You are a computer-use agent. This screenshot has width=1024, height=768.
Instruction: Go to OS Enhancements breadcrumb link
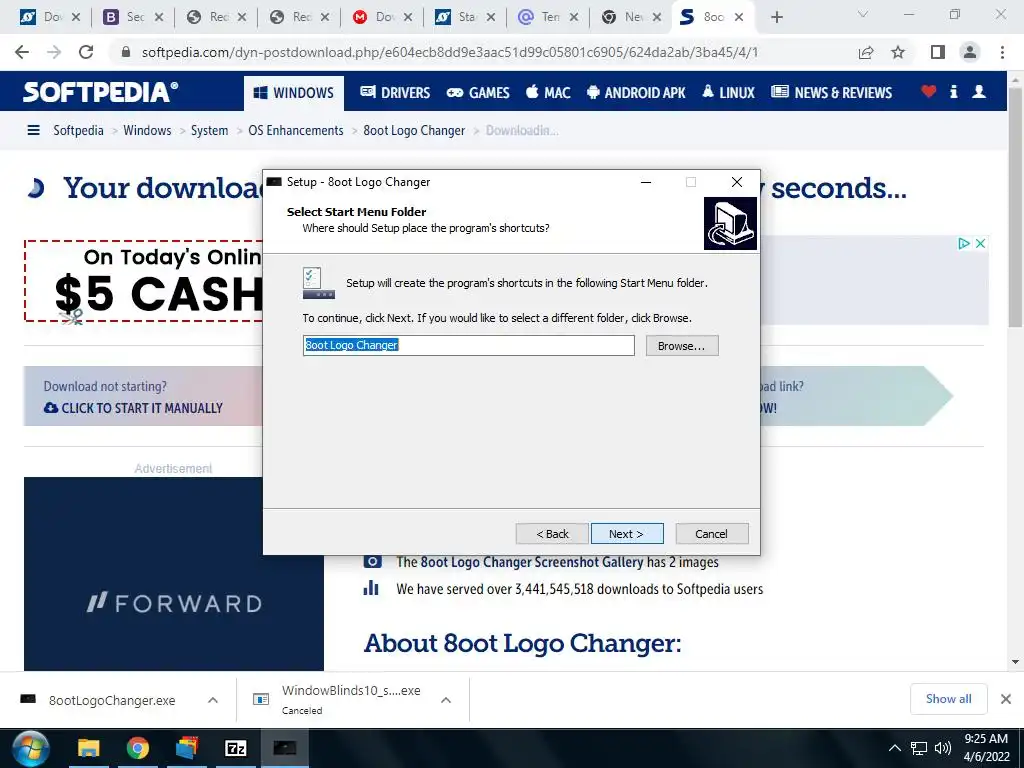296,131
